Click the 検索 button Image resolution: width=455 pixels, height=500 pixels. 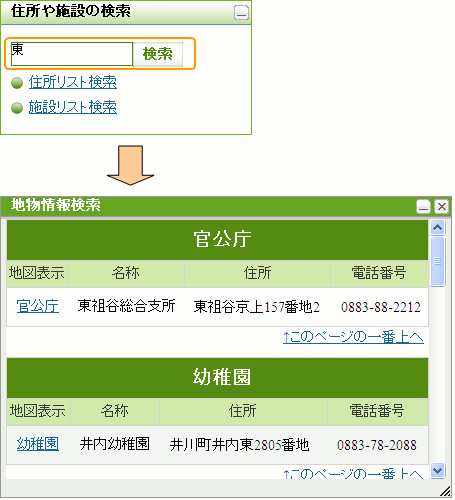158,54
